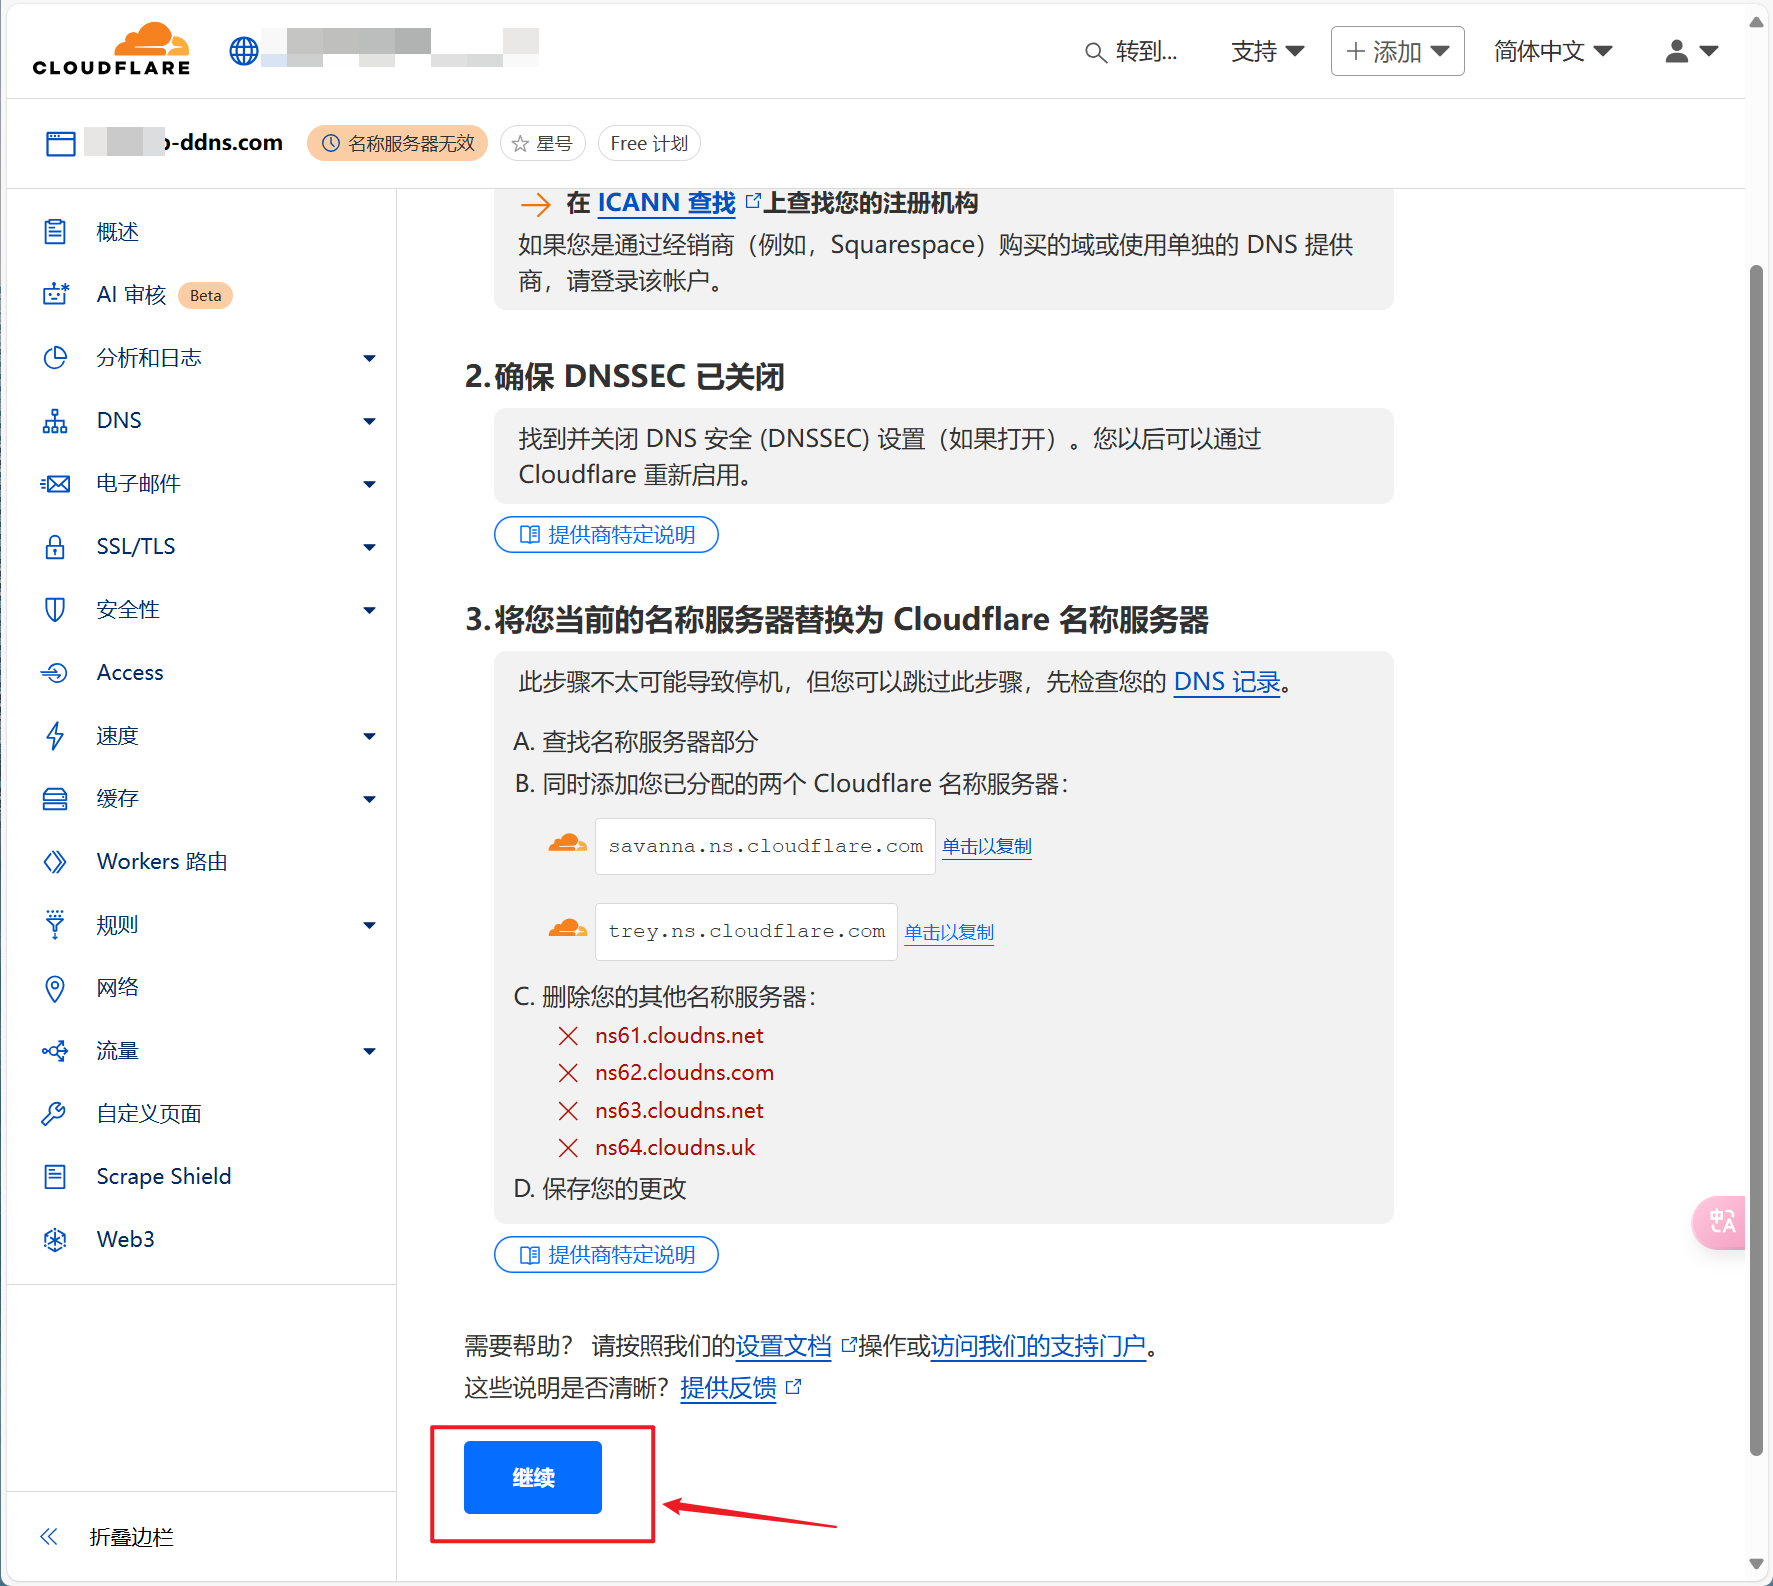The image size is (1773, 1586).
Task: Expand the 电子邮件 submenu arrow
Action: pyautogui.click(x=369, y=484)
